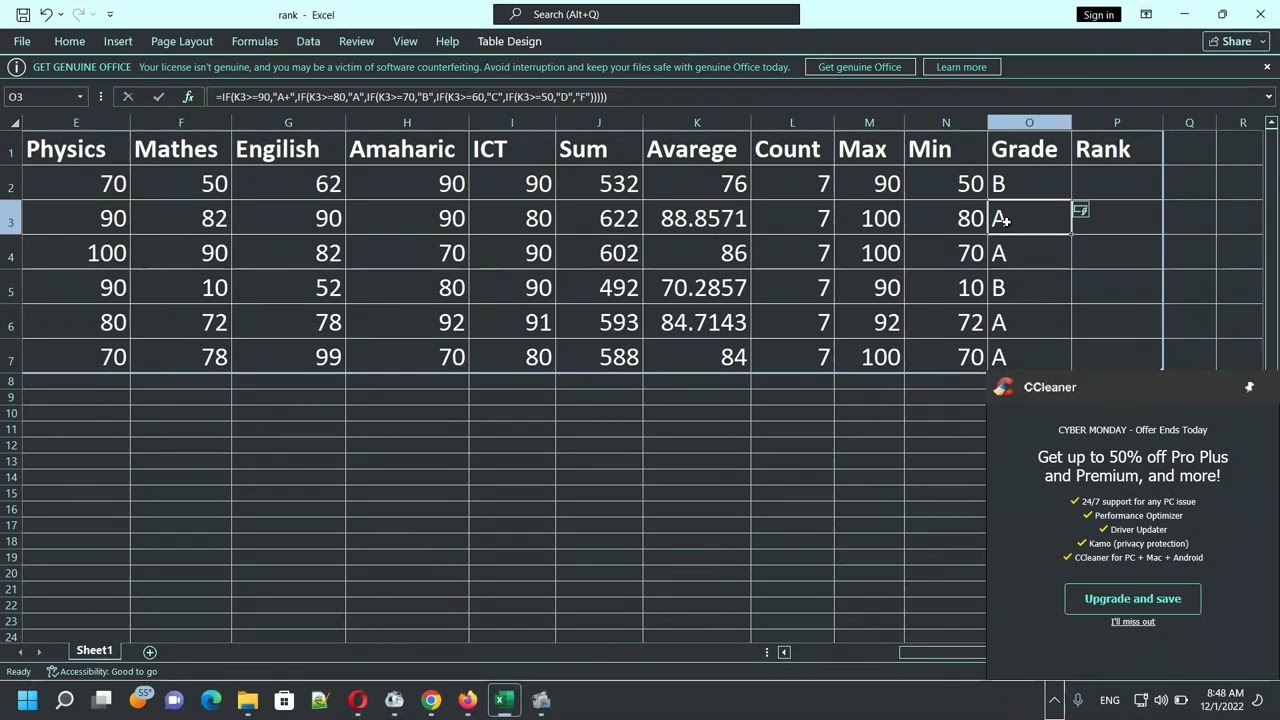Image resolution: width=1280 pixels, height=720 pixels.
Task: Click the Get genuine Office button
Action: [x=860, y=67]
